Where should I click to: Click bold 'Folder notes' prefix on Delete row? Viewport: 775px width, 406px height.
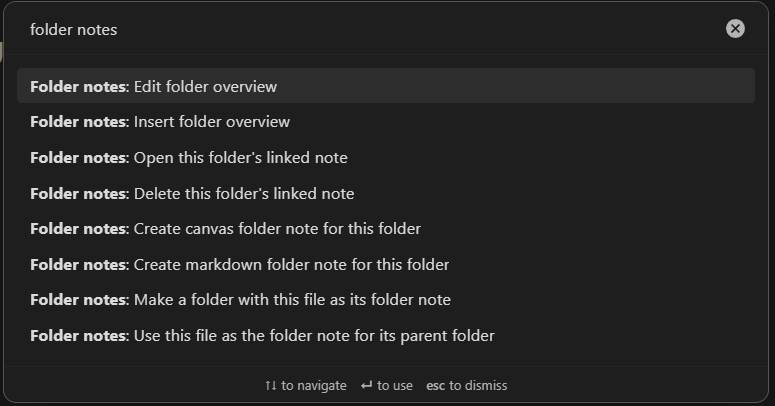click(x=79, y=193)
